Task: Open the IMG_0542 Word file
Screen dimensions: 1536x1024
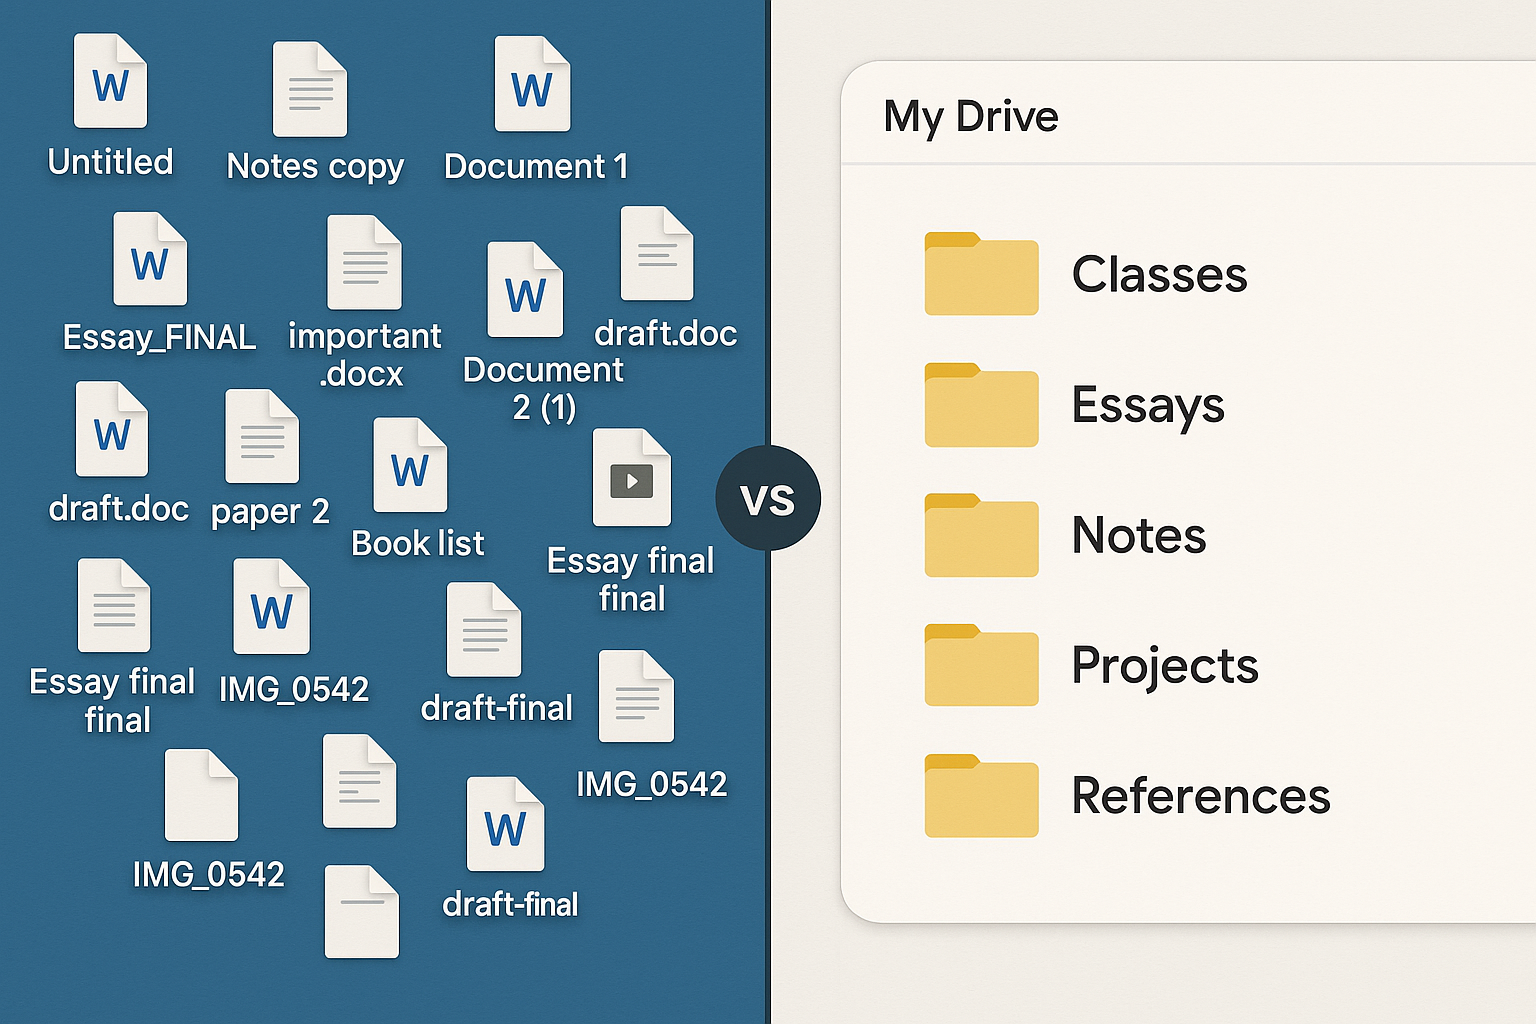Action: pyautogui.click(x=270, y=605)
